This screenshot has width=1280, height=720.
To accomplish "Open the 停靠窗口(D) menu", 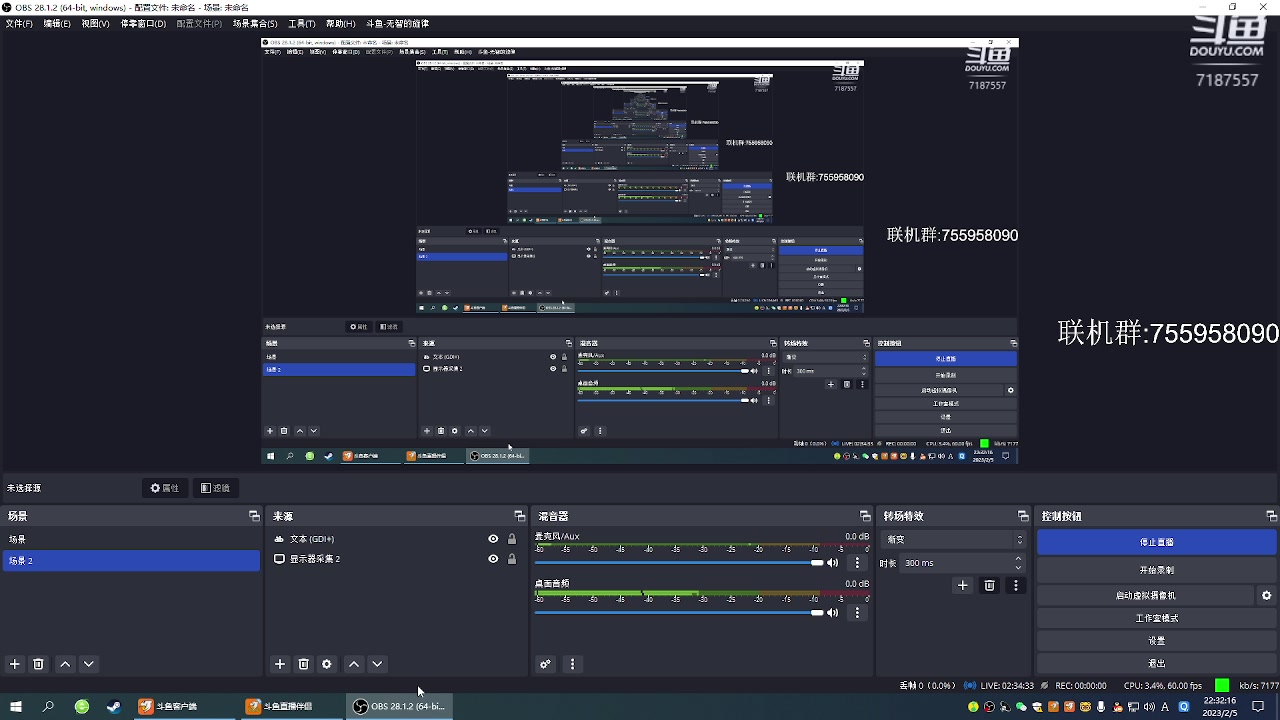I will (x=143, y=23).
